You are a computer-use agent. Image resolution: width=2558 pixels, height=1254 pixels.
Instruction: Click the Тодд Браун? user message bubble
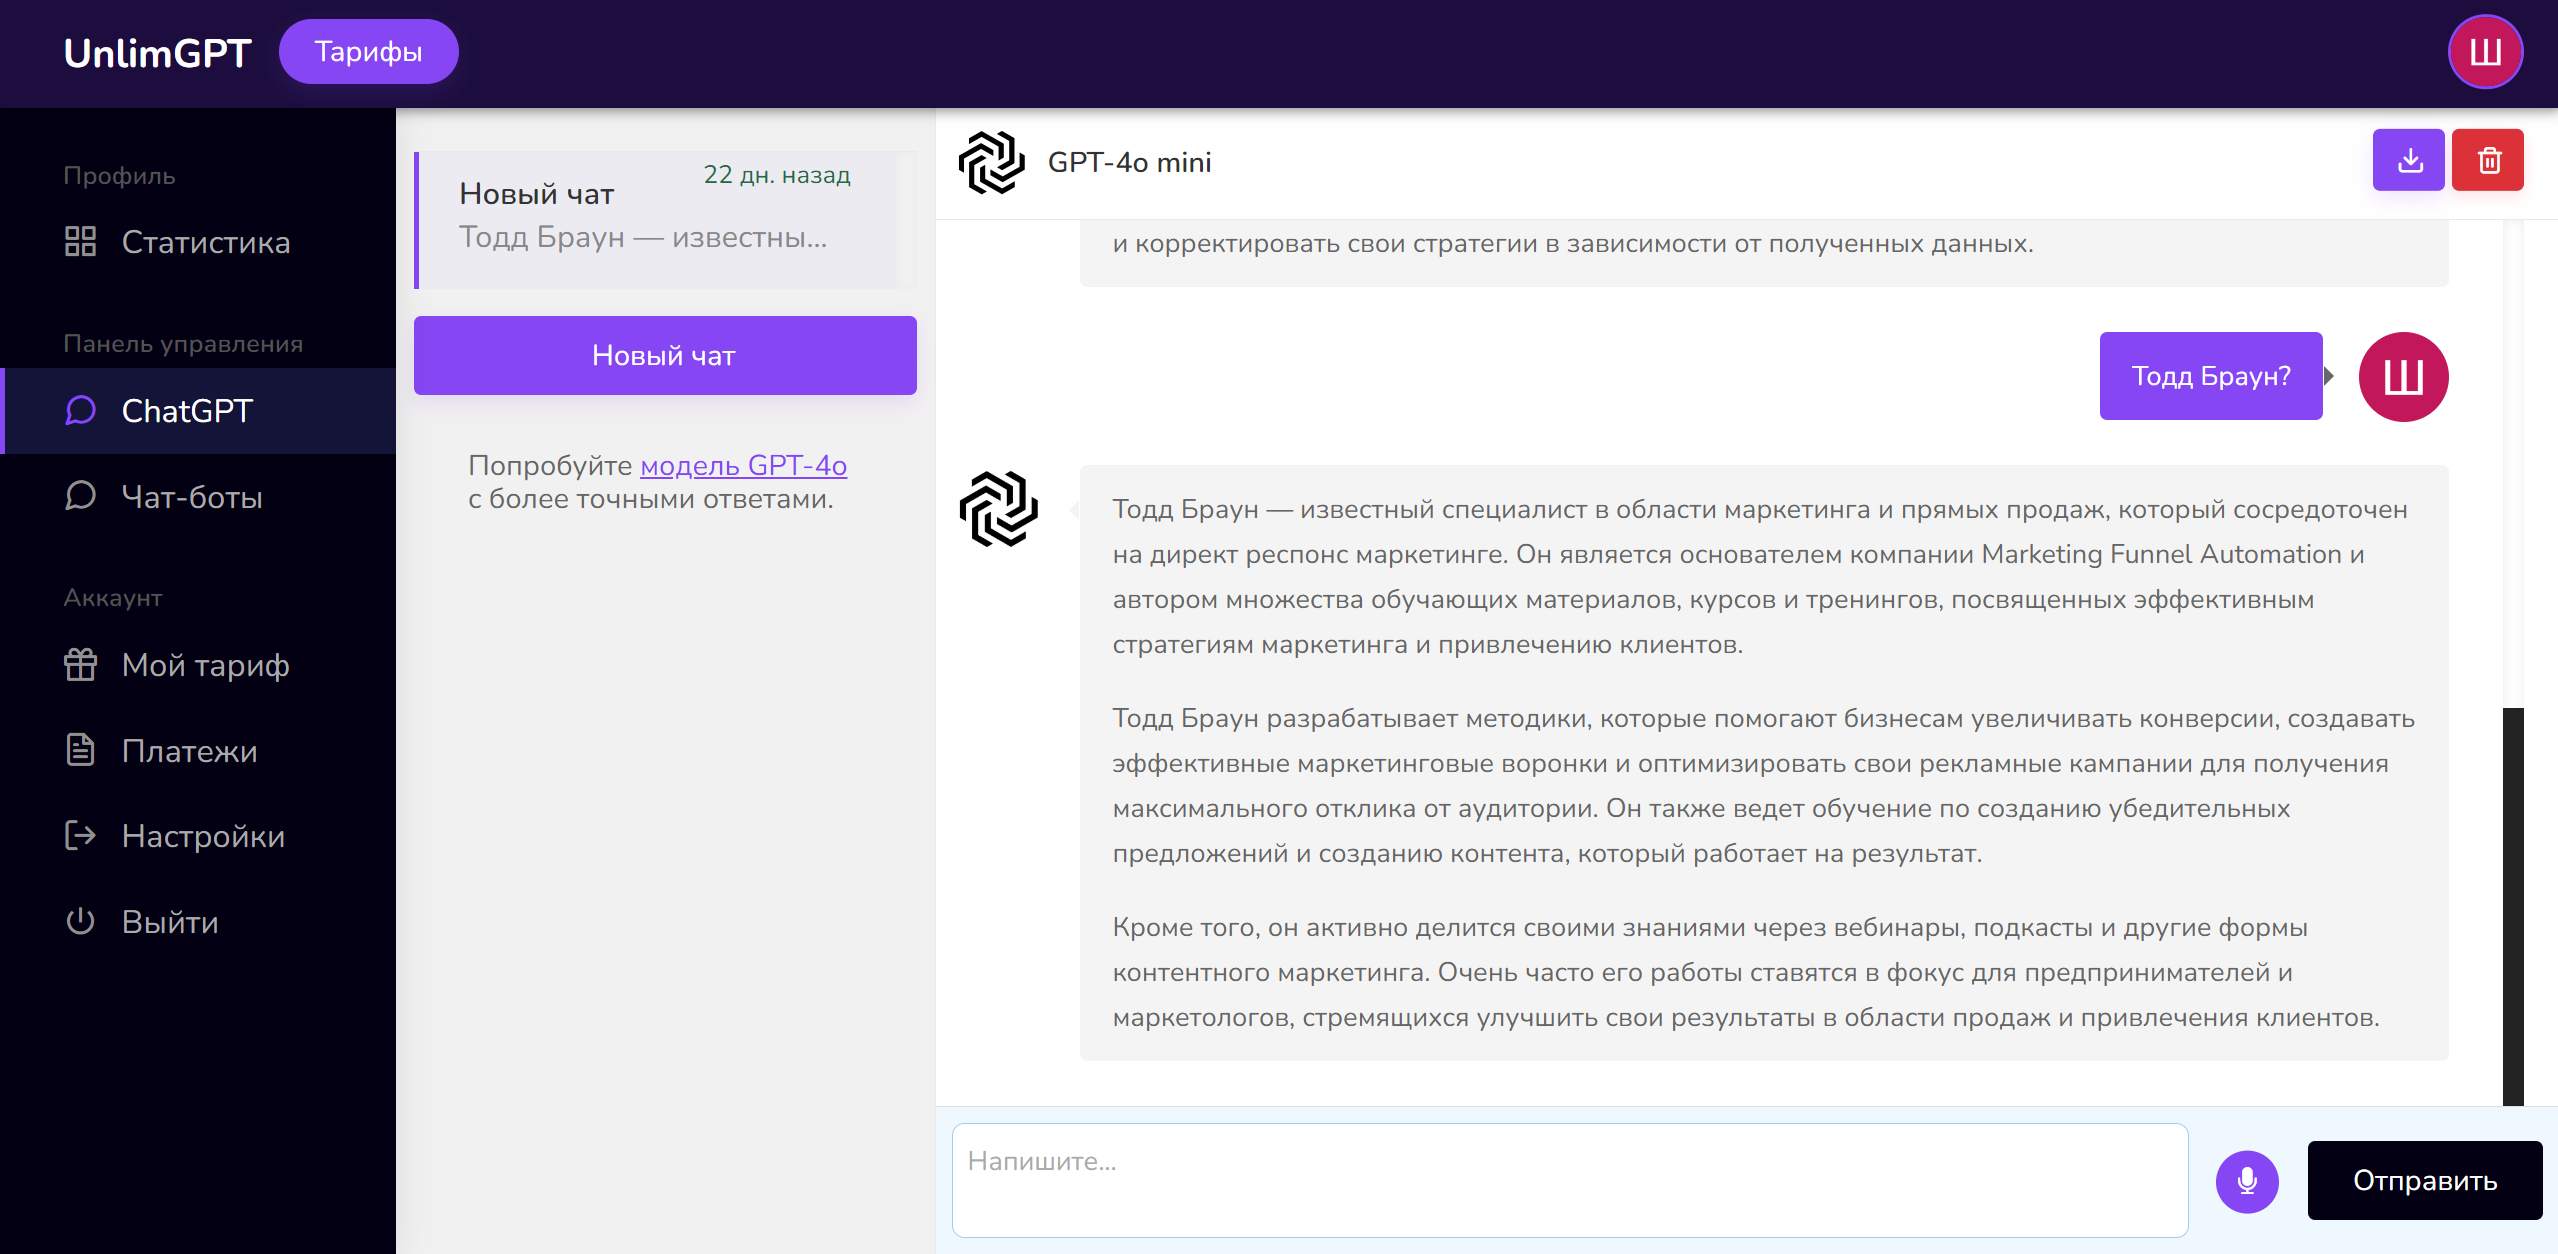[x=2211, y=376]
